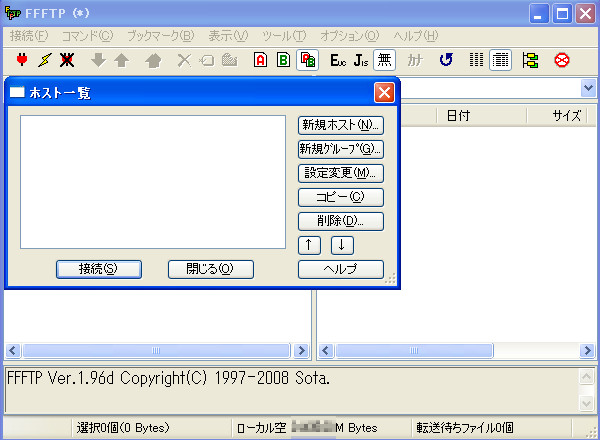Click the X Delete toolbar icon
Image resolution: width=600 pixels, height=440 pixels.
coord(184,60)
